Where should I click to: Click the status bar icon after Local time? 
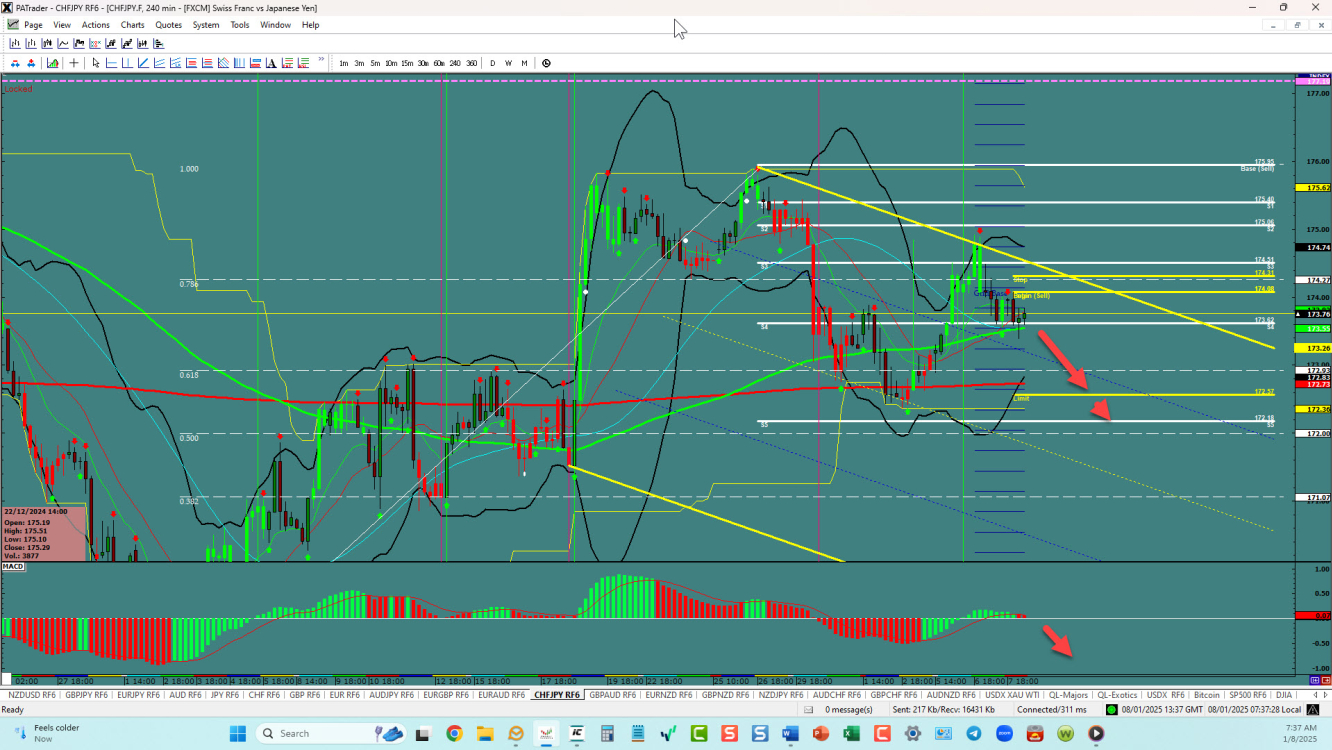point(1312,709)
